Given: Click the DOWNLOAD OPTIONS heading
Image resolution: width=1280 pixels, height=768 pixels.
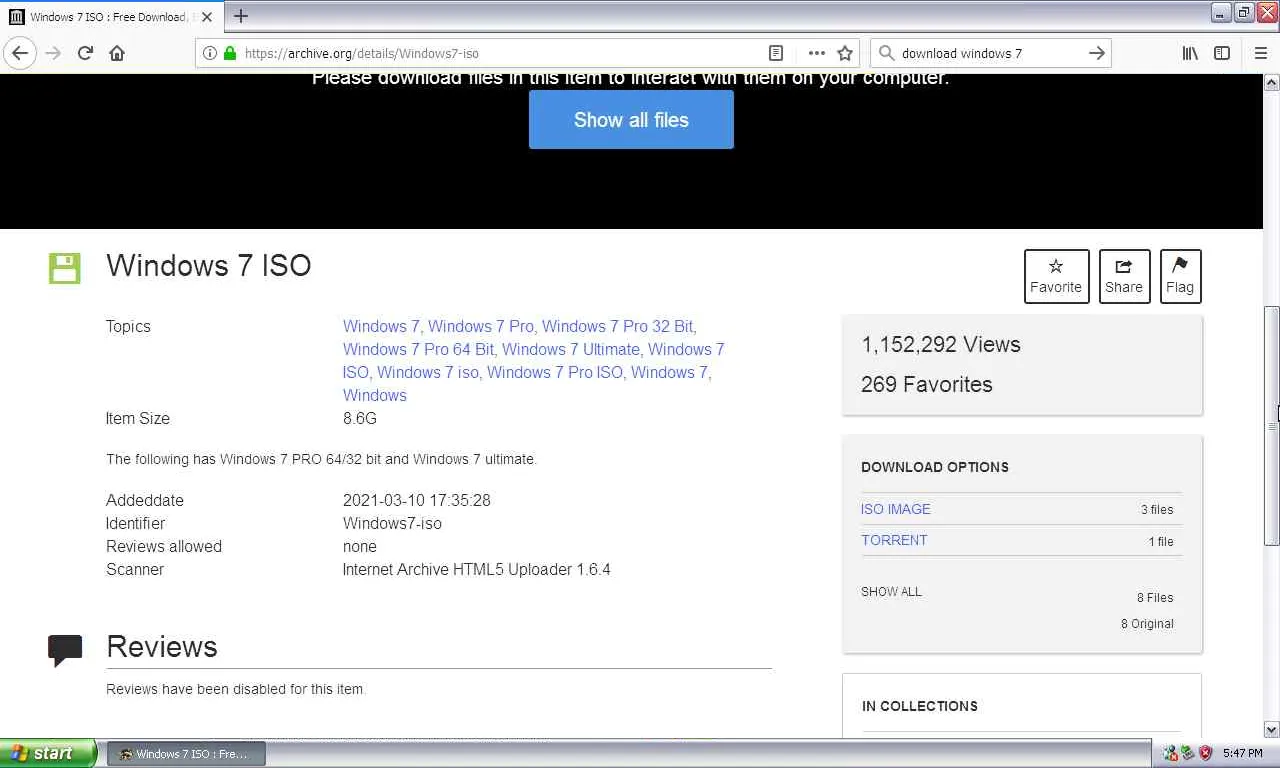Looking at the screenshot, I should (x=935, y=467).
